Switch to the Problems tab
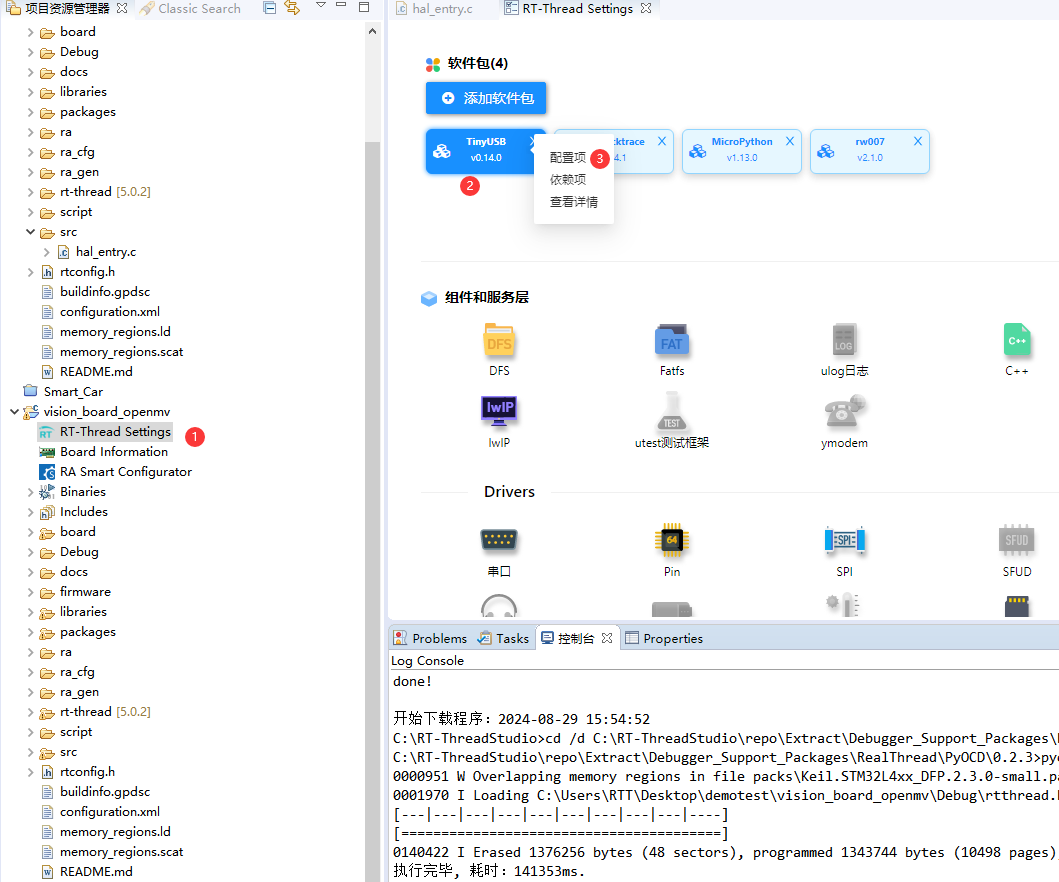This screenshot has width=1059, height=882. click(x=430, y=638)
